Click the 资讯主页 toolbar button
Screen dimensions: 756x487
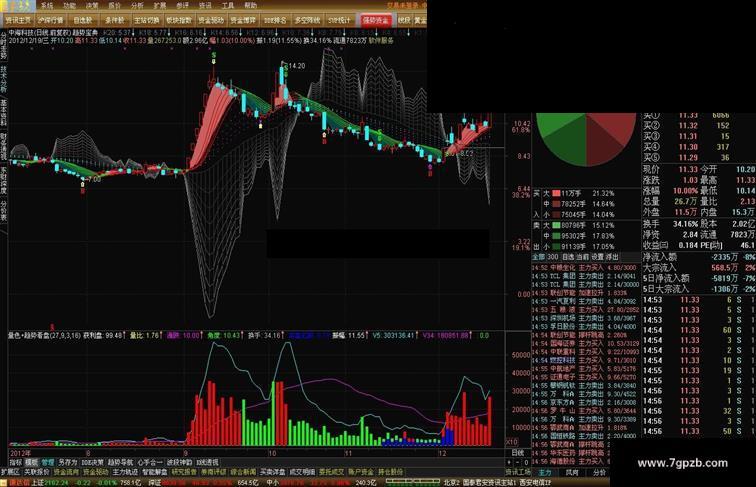tap(18, 20)
